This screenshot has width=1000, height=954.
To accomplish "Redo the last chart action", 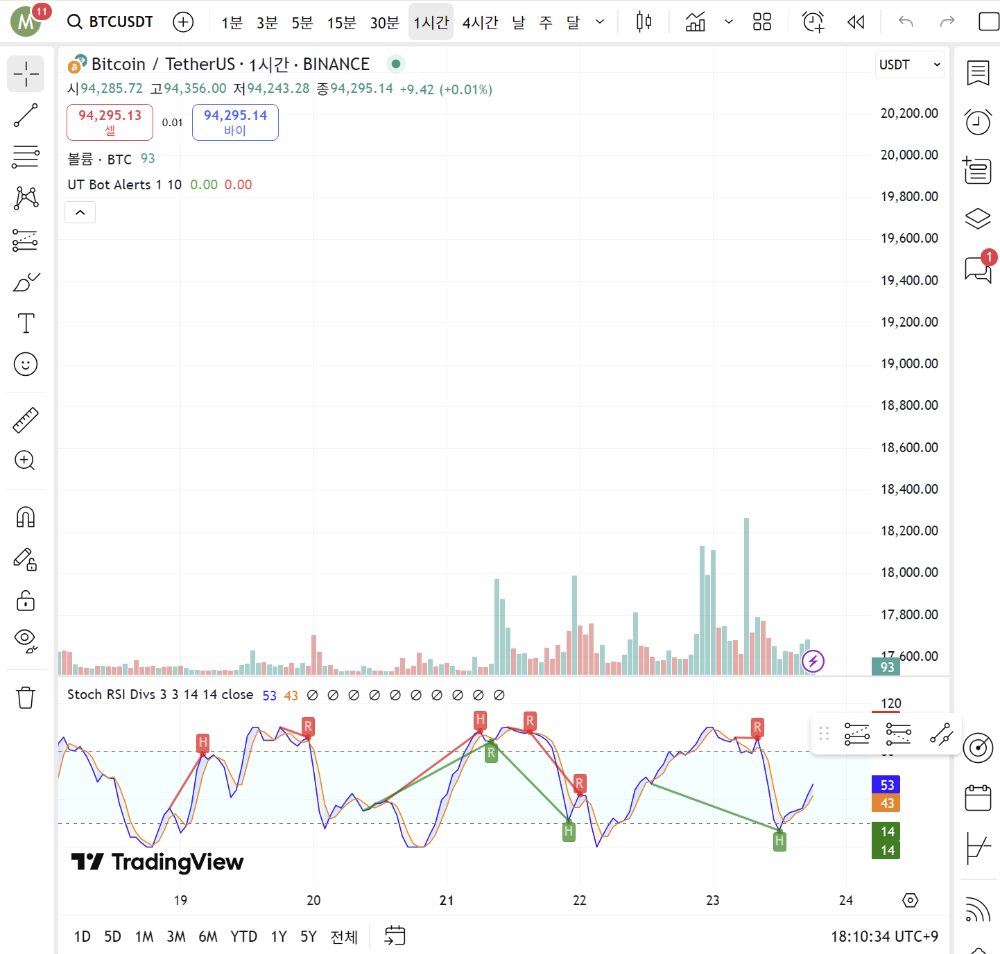I will (947, 22).
